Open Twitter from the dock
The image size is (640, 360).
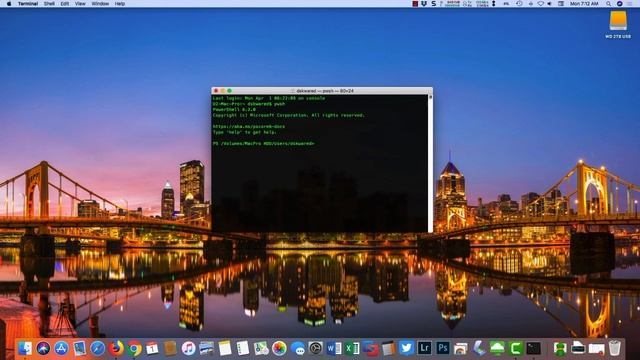[407, 348]
